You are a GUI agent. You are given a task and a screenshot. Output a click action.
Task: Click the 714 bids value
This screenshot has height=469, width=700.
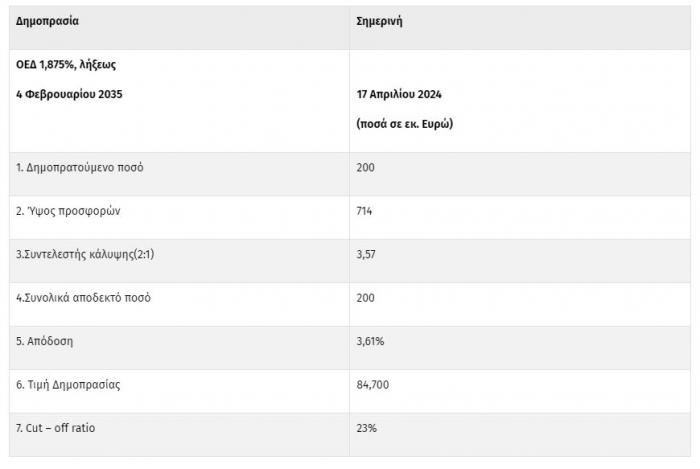click(x=364, y=211)
